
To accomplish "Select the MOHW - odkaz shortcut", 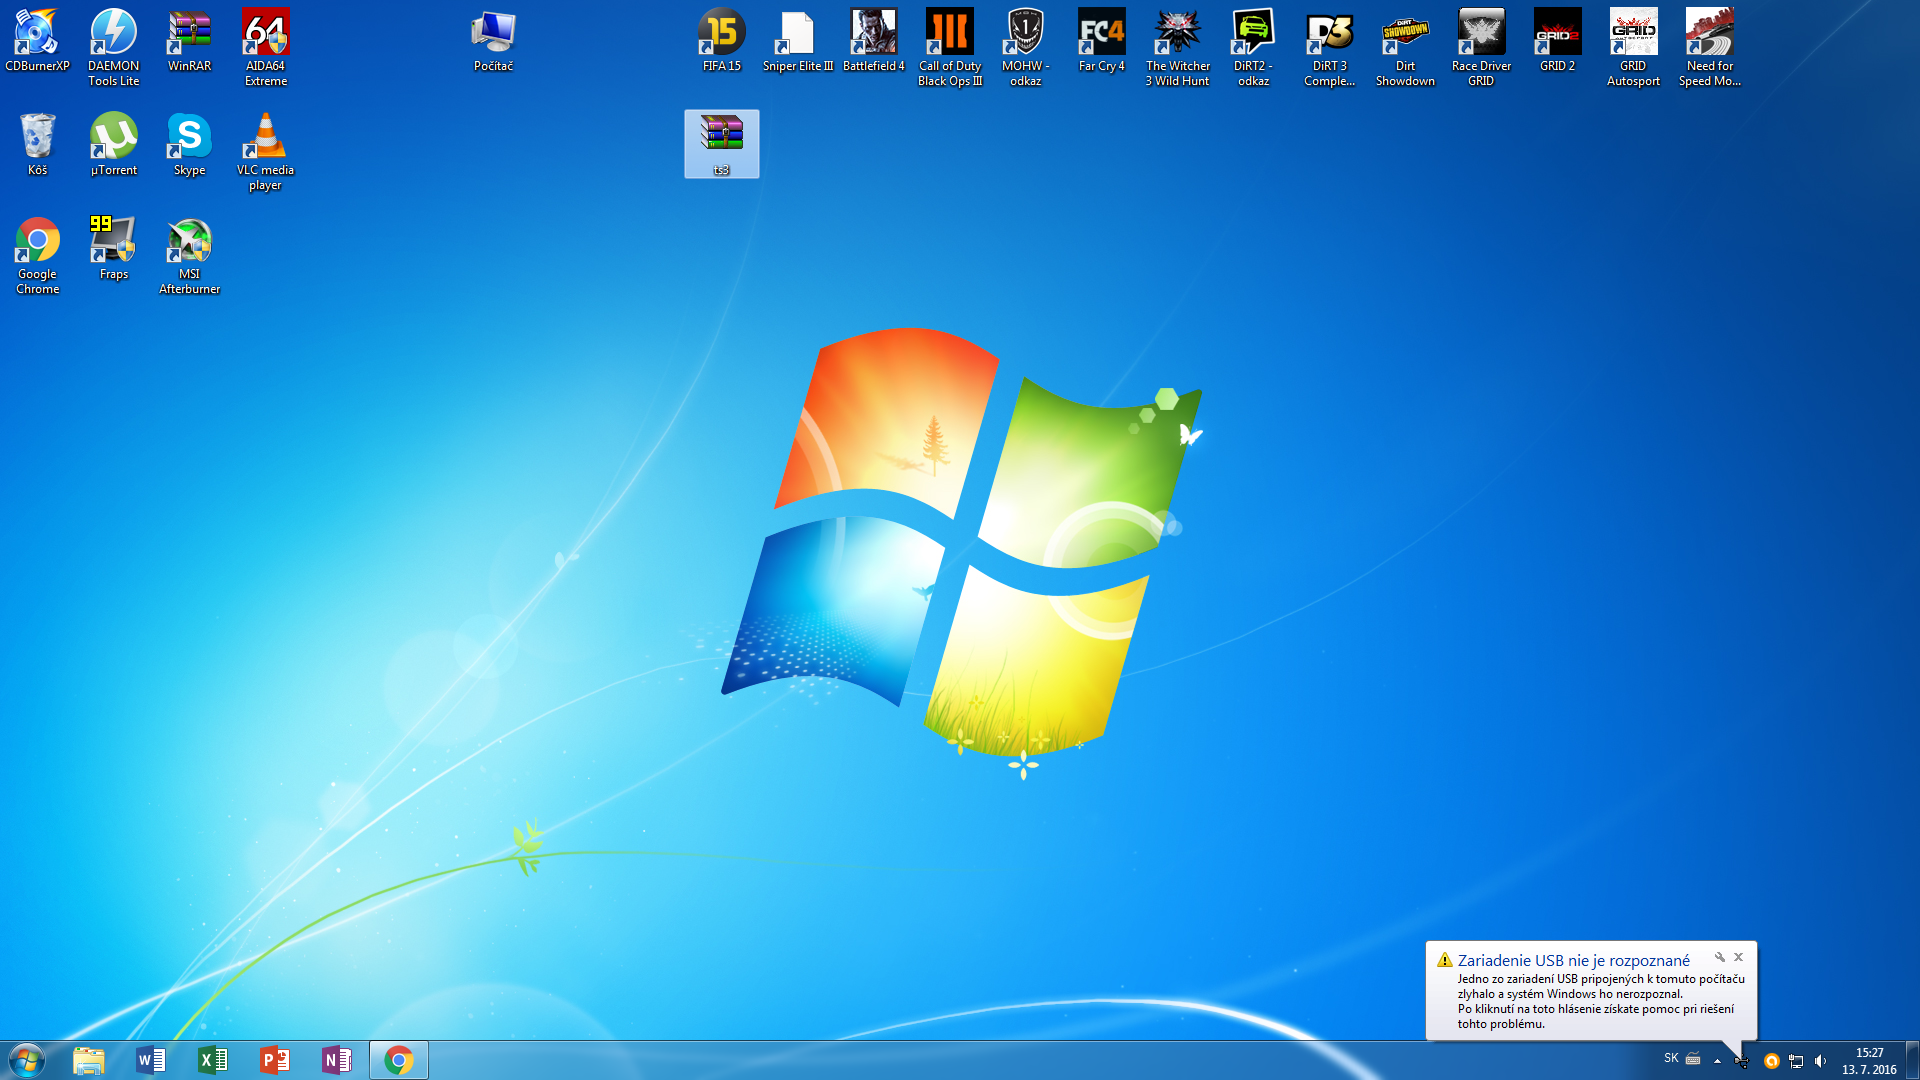I will [1025, 48].
